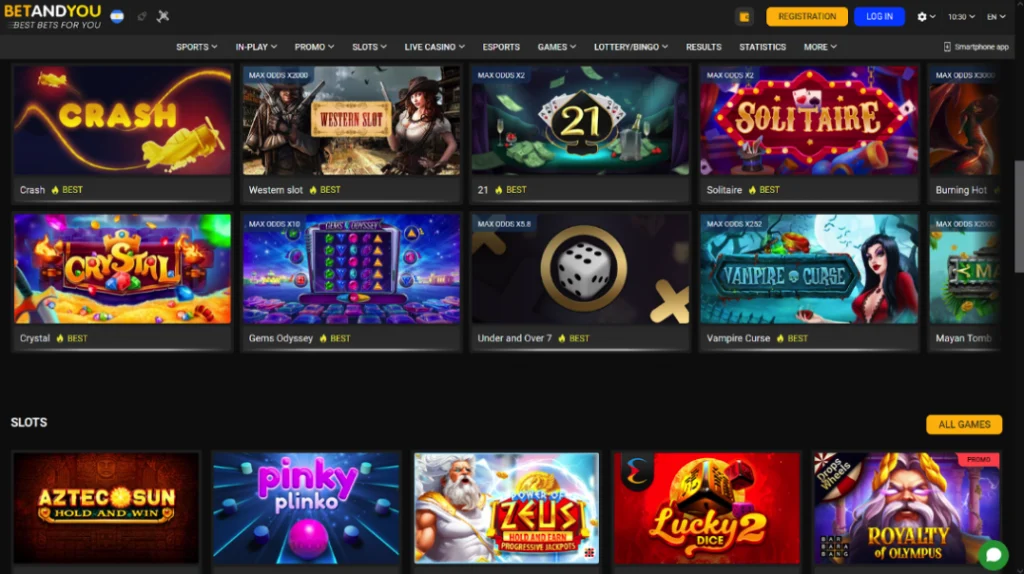
Task: Click the airplane icon in the header
Action: 163,16
